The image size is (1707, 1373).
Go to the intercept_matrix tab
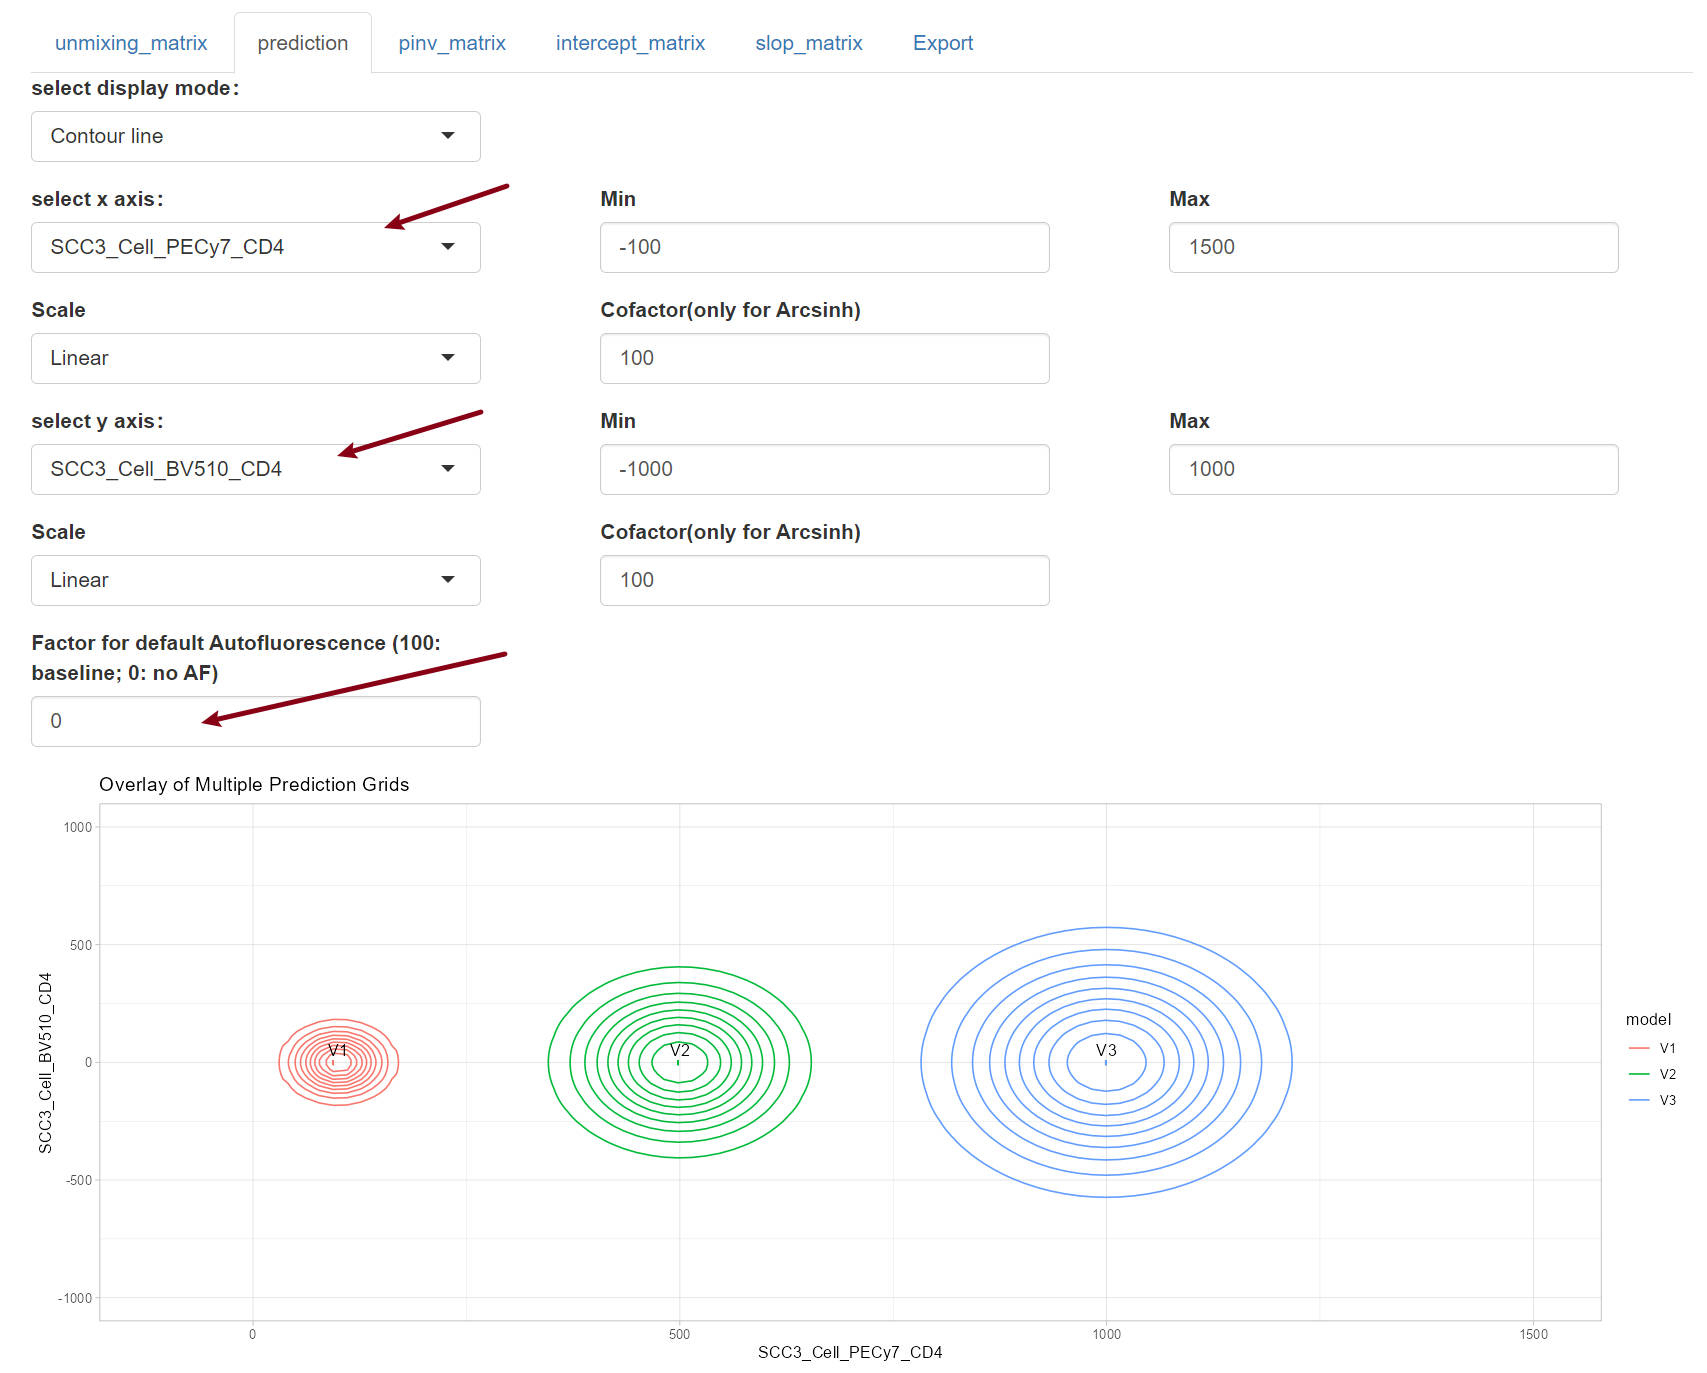630,43
